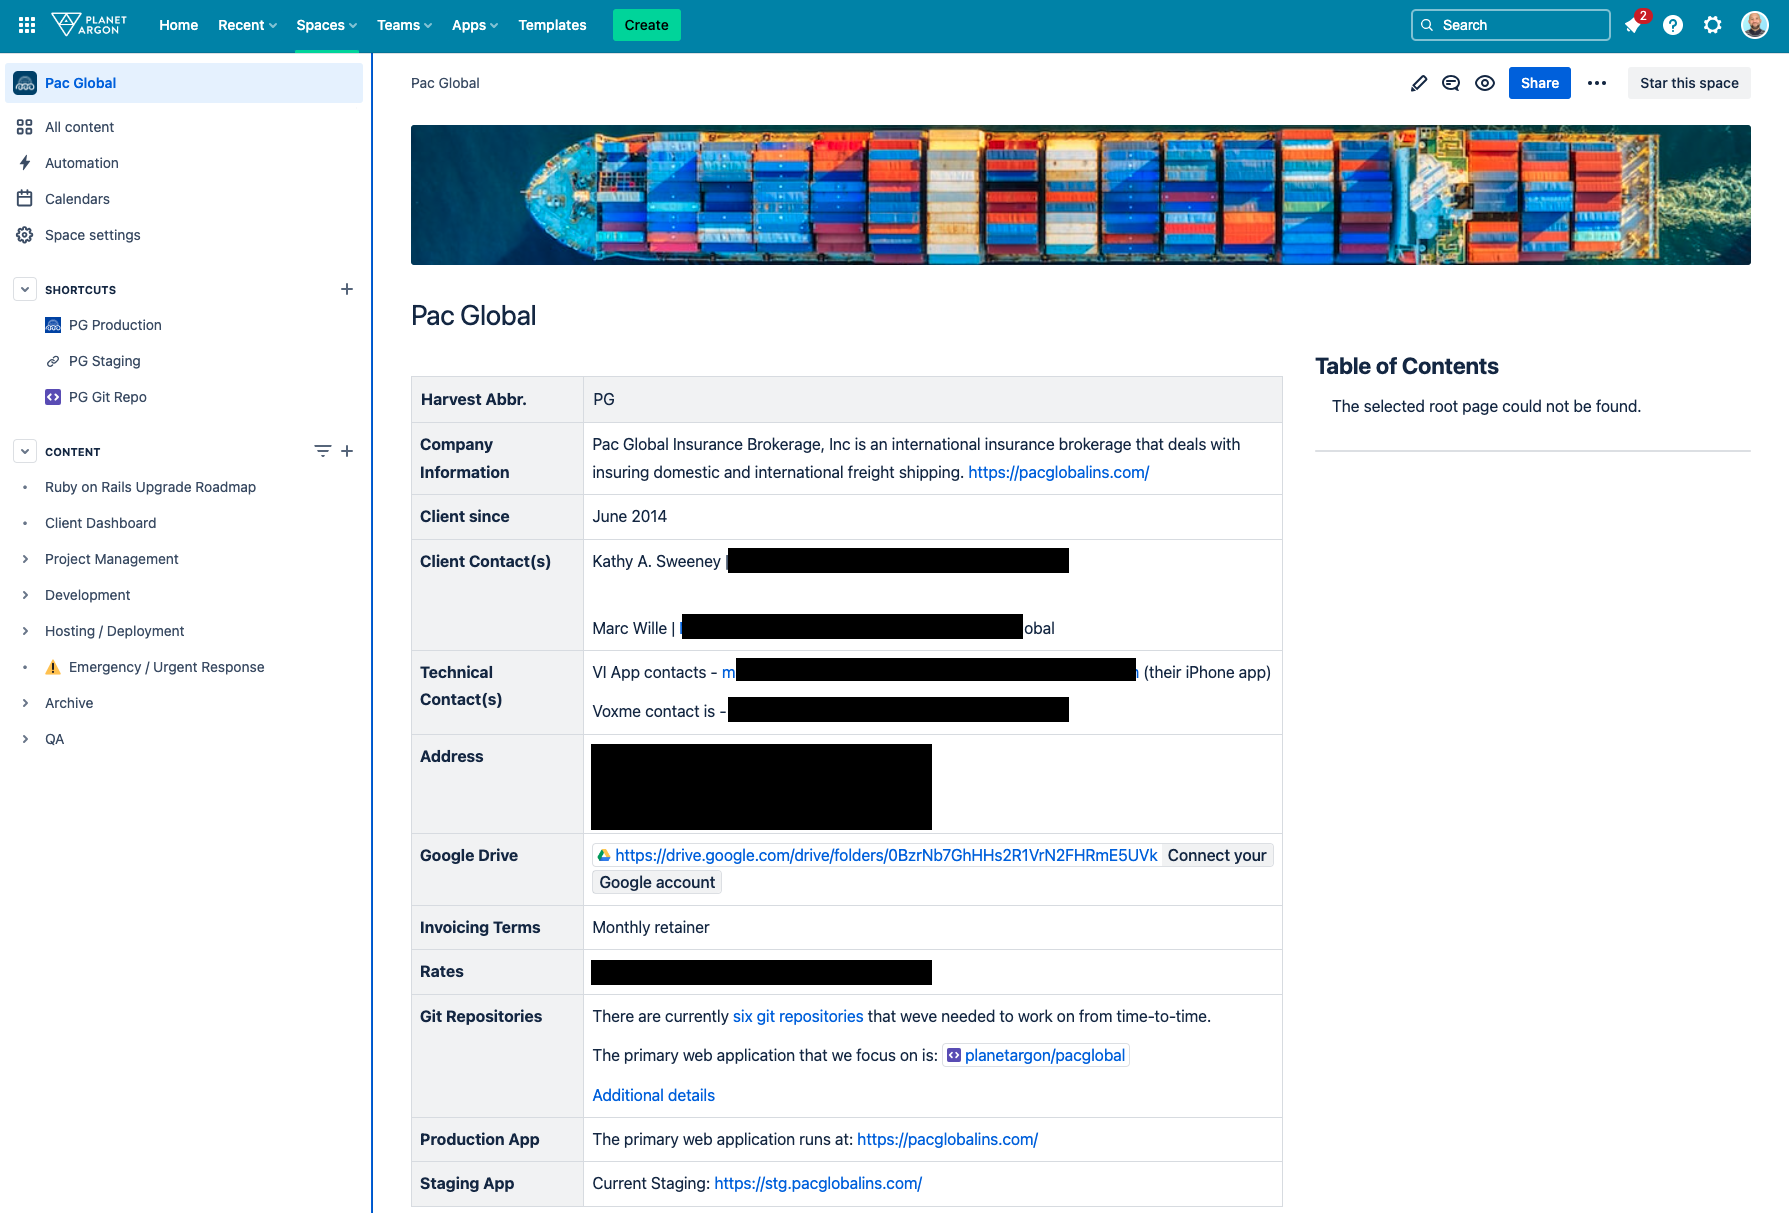This screenshot has height=1213, width=1789.
Task: Open the Client Dashboard page
Action: click(x=100, y=523)
